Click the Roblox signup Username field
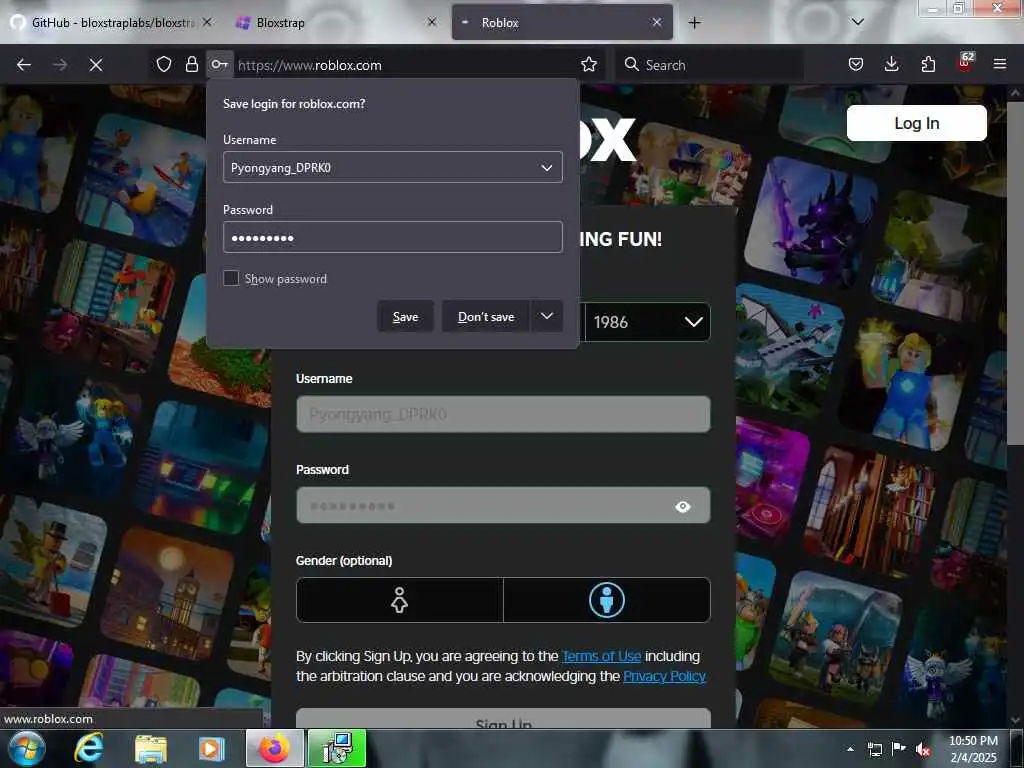1024x768 pixels. [503, 414]
